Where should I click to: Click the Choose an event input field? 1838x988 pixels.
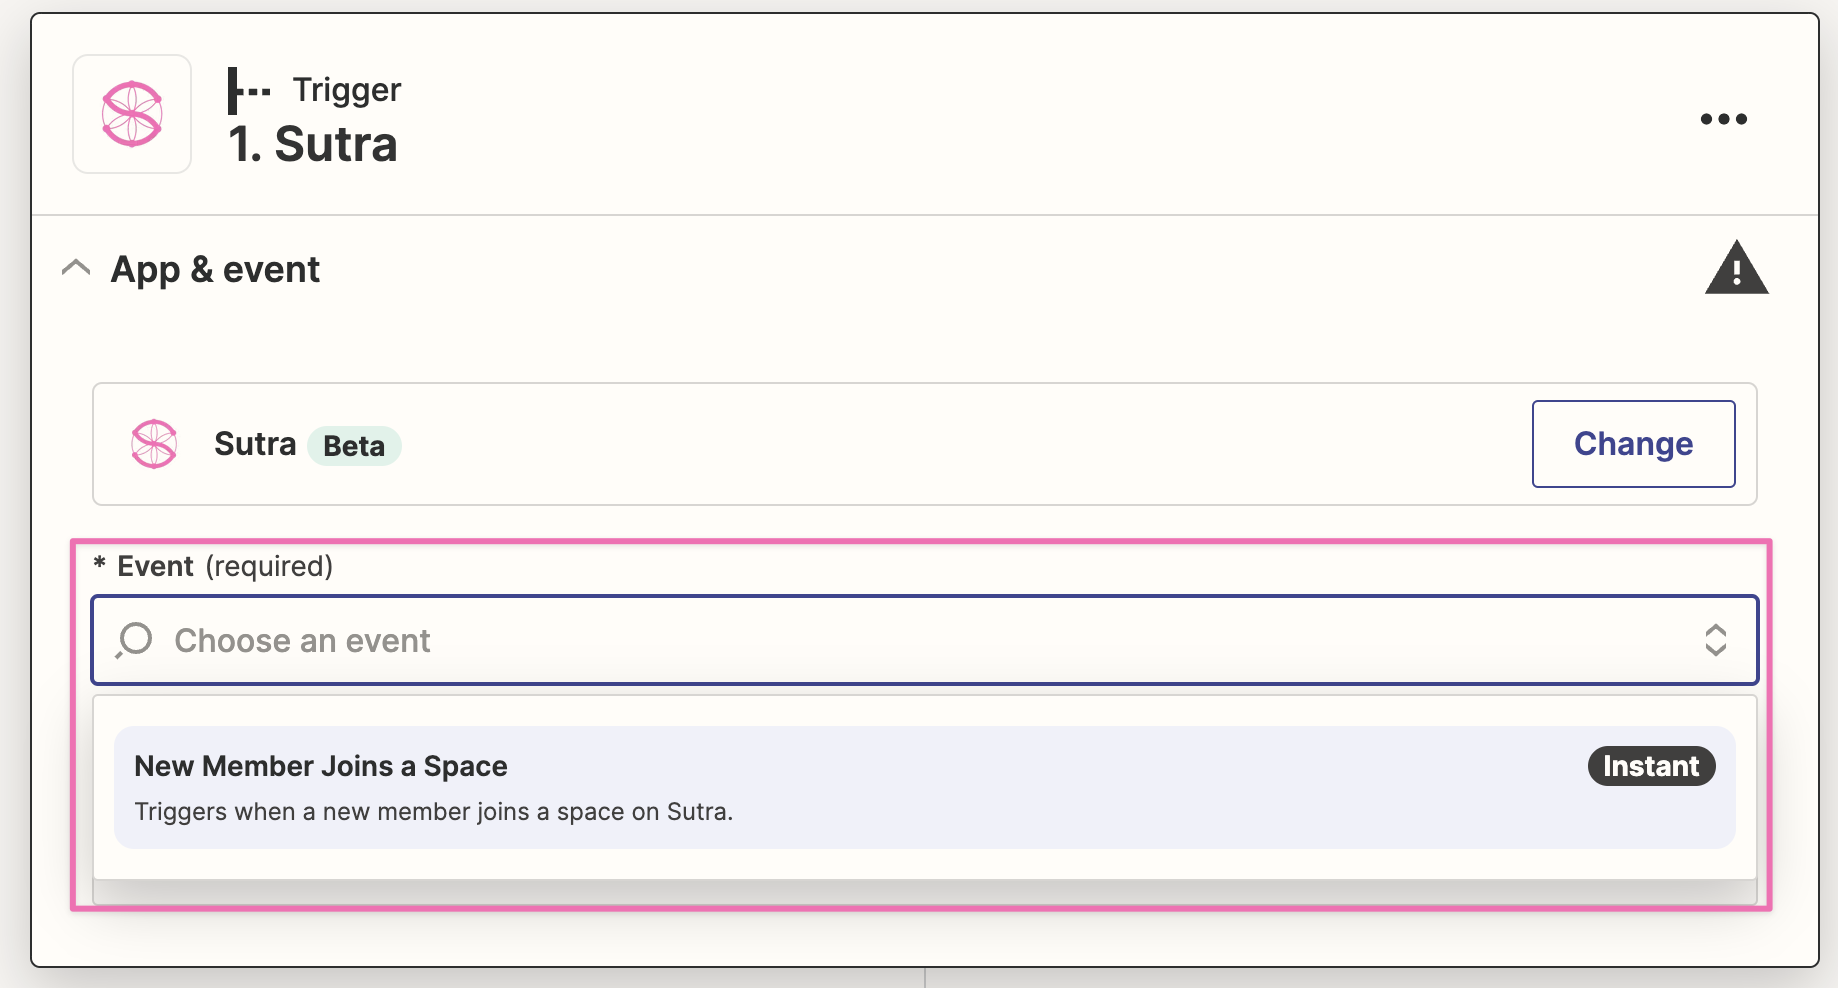(900, 640)
